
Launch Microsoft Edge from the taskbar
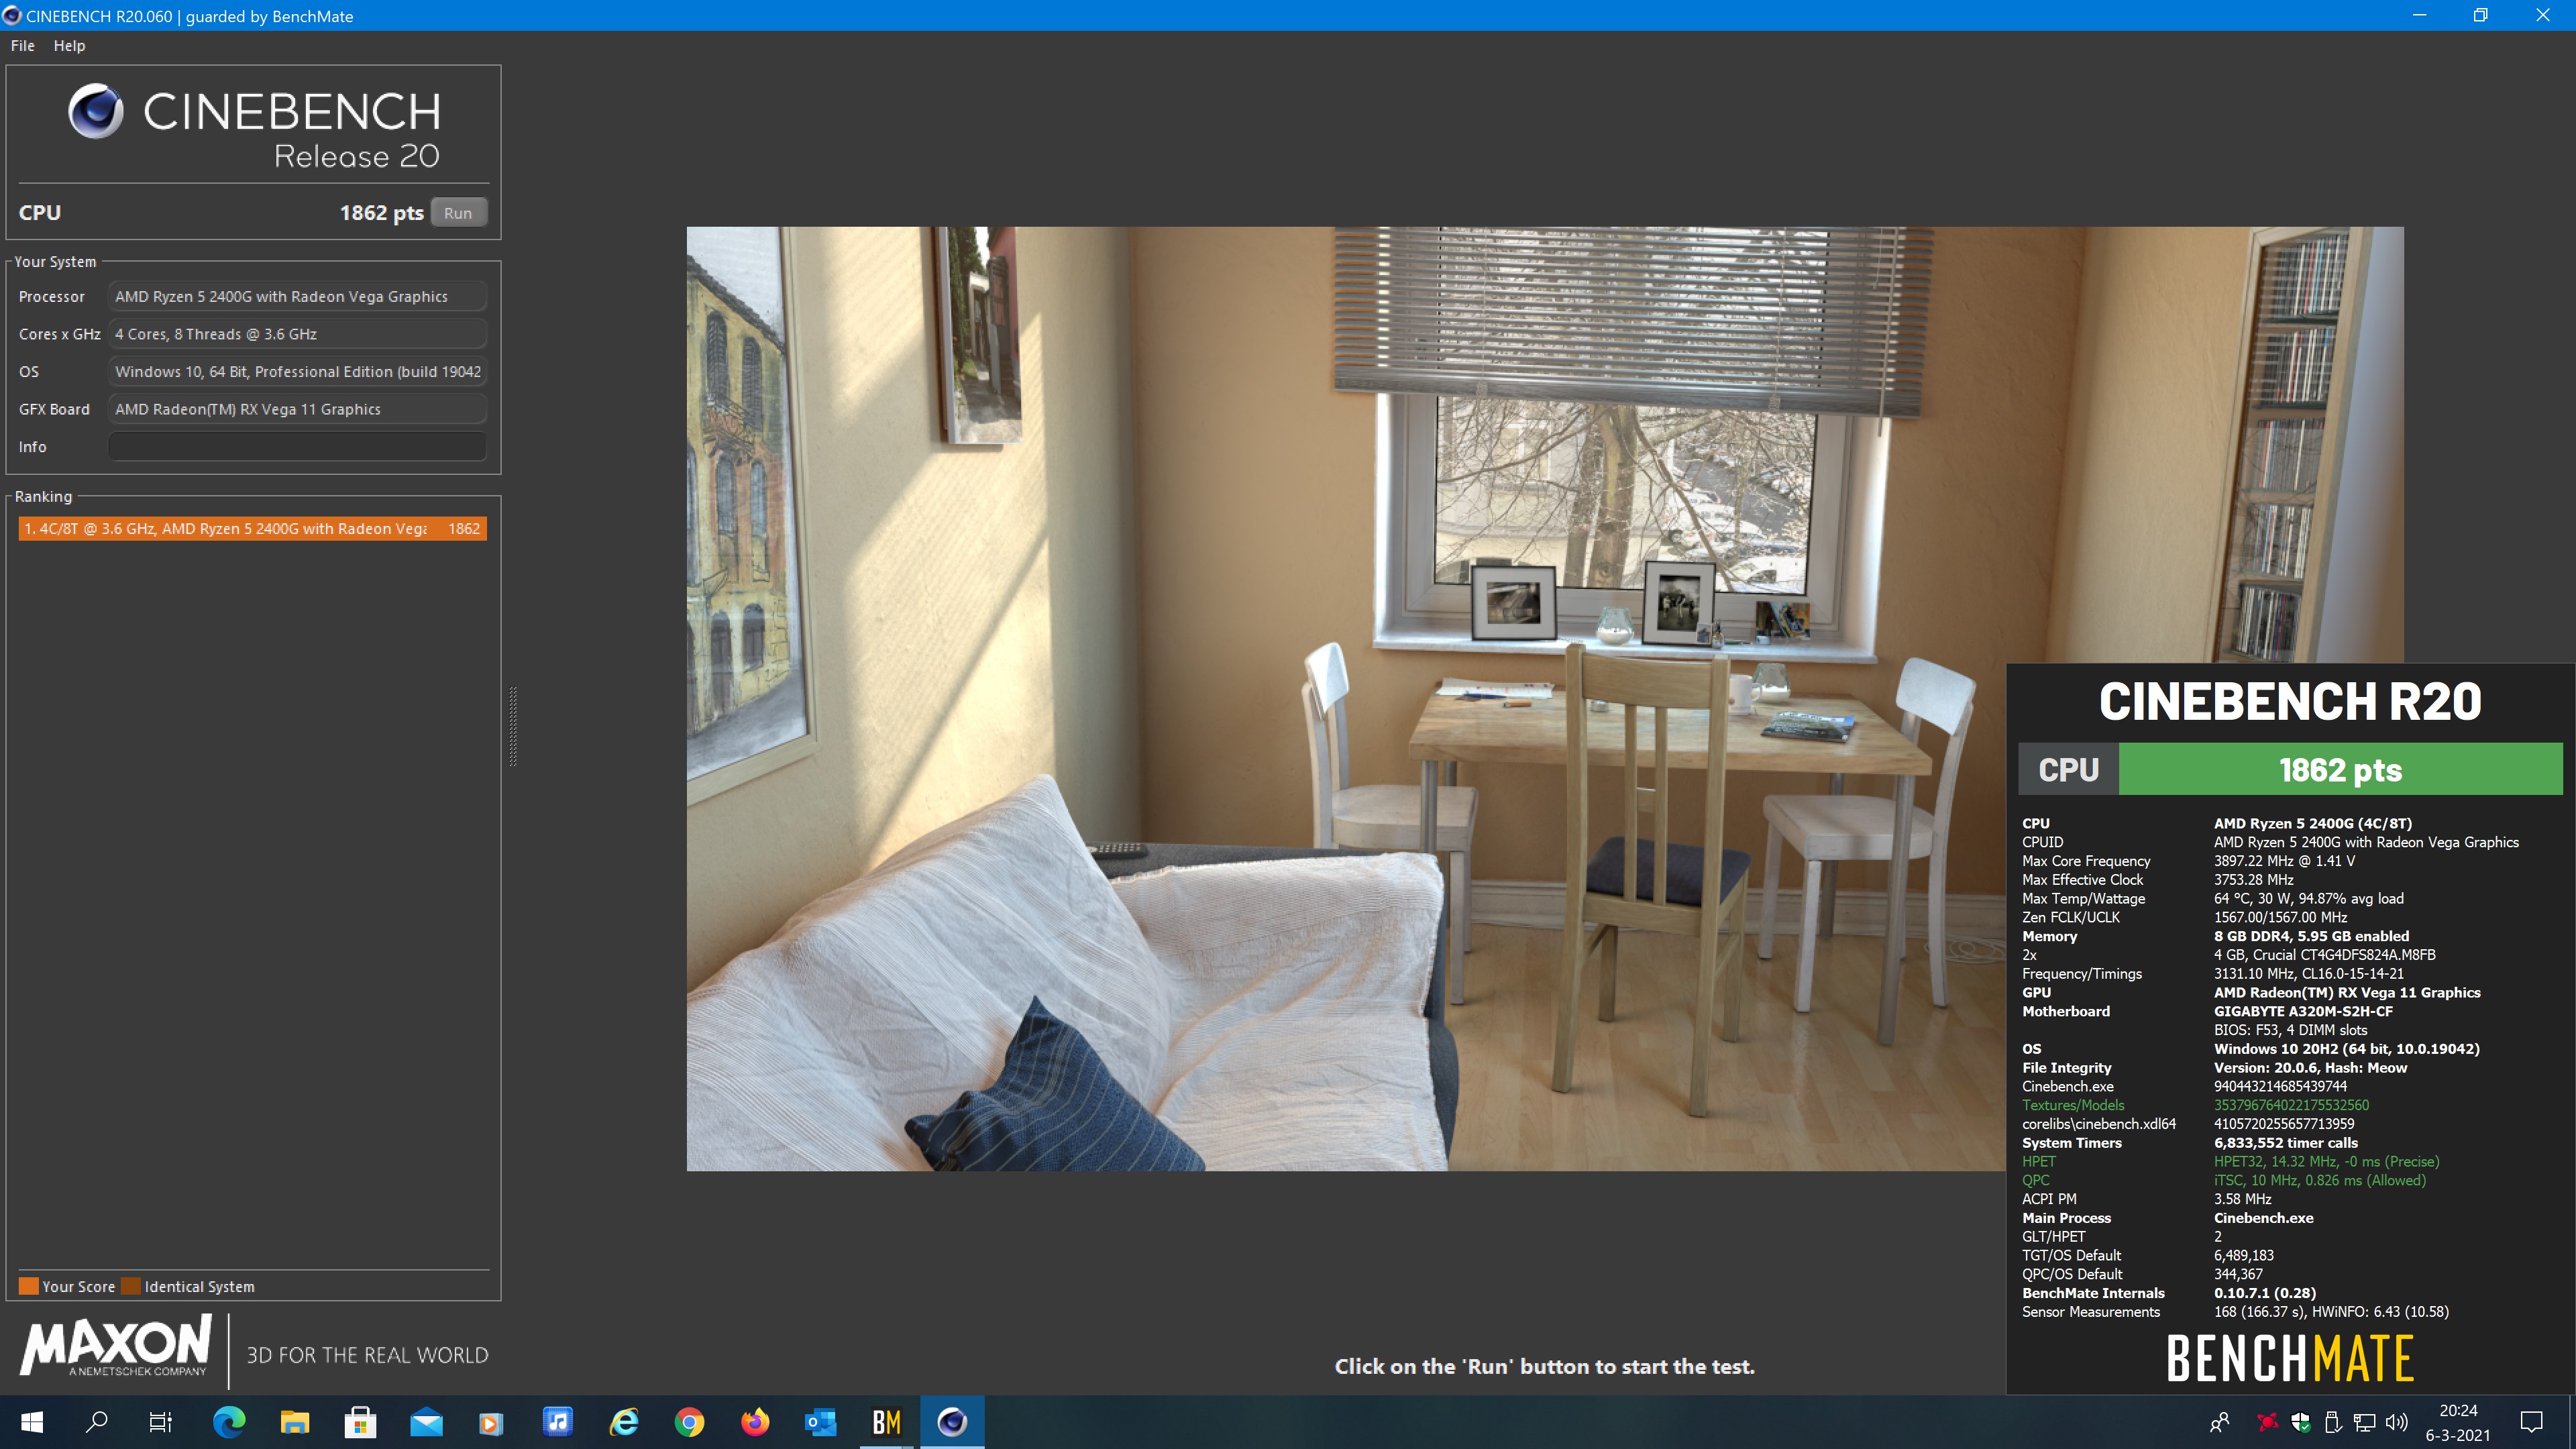coord(229,1422)
